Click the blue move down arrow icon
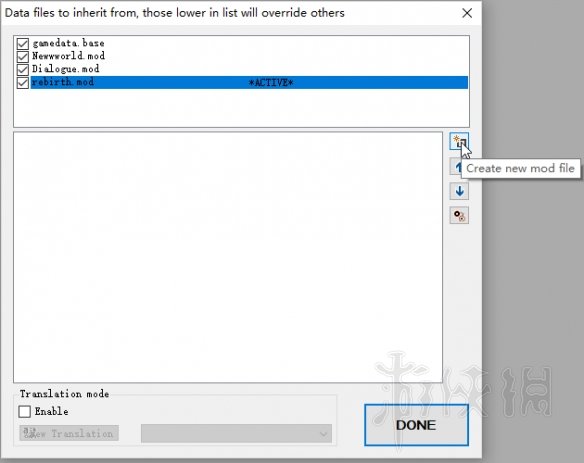 459,191
